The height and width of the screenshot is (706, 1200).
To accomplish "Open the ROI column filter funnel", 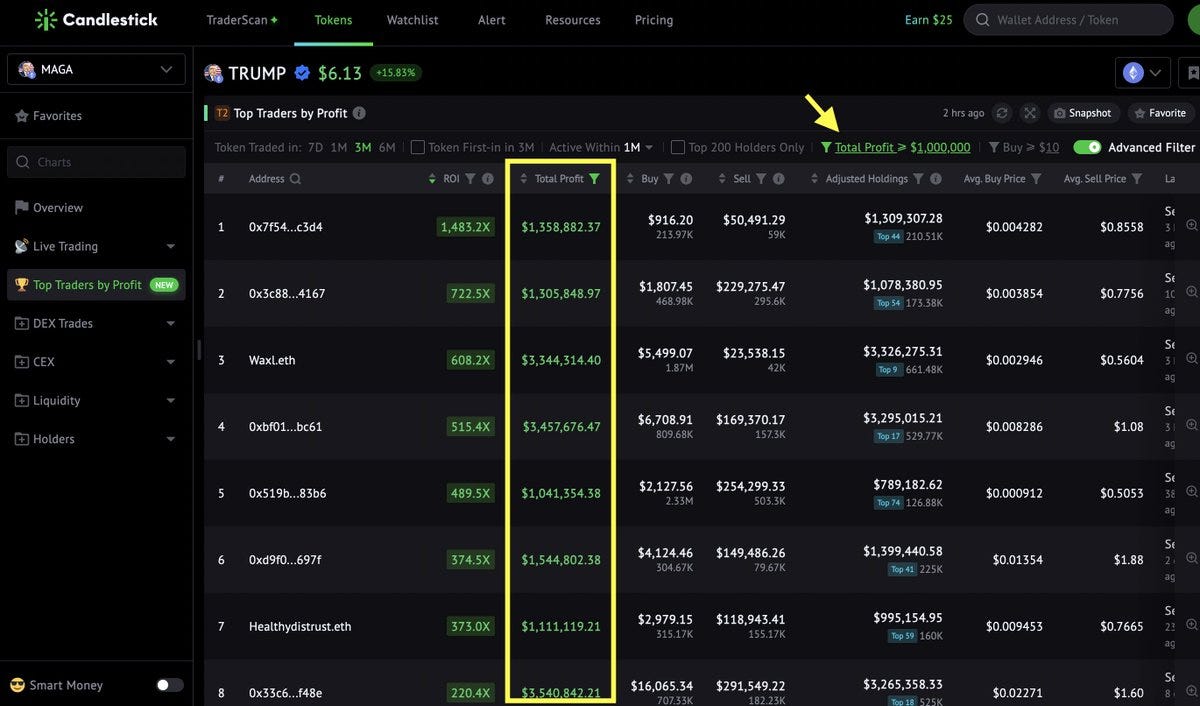I will click(470, 179).
